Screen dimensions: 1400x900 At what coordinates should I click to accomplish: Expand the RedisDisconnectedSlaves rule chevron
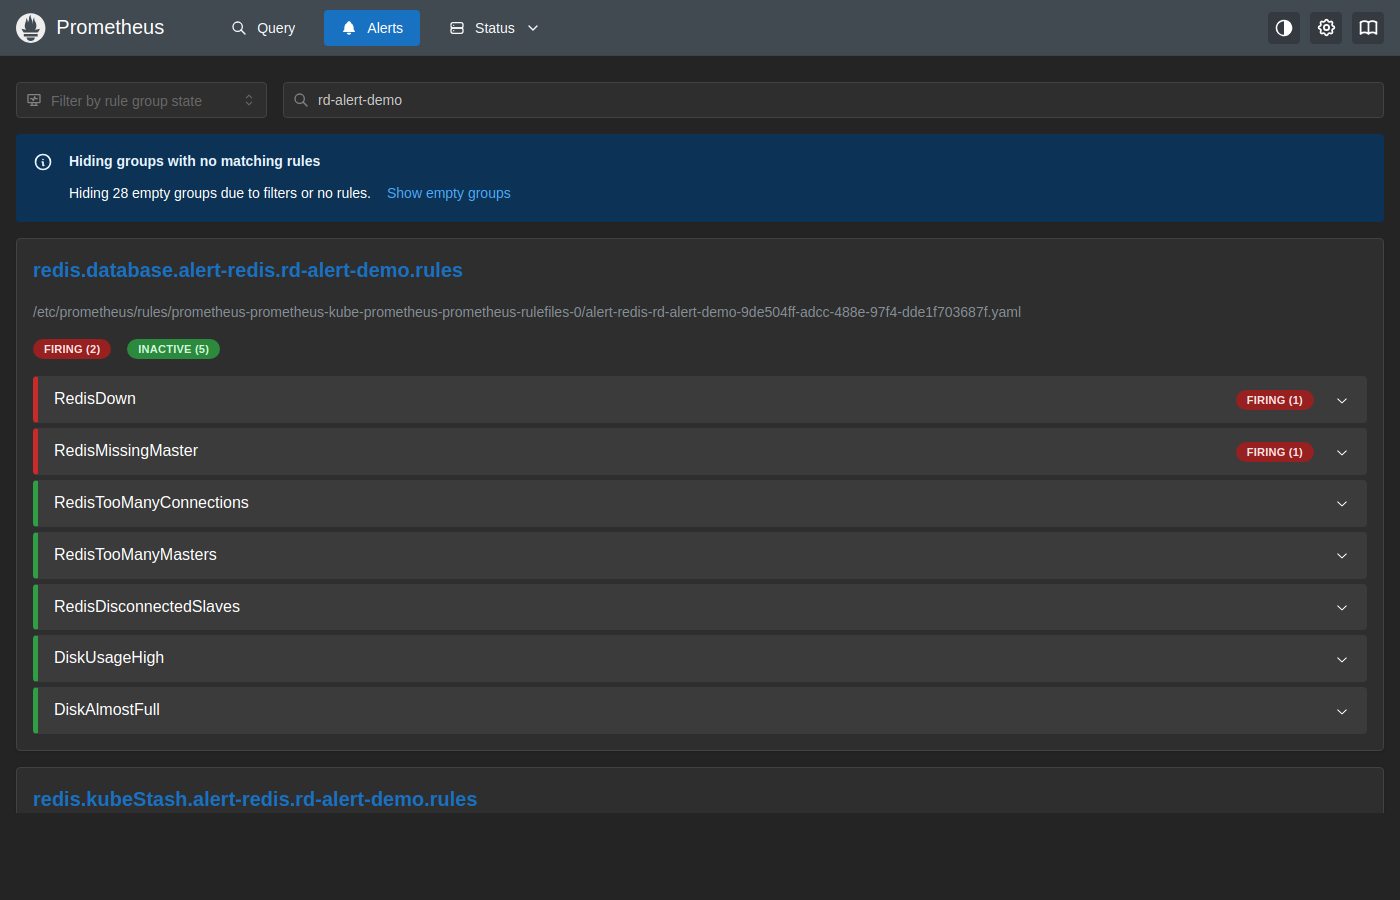(1342, 607)
